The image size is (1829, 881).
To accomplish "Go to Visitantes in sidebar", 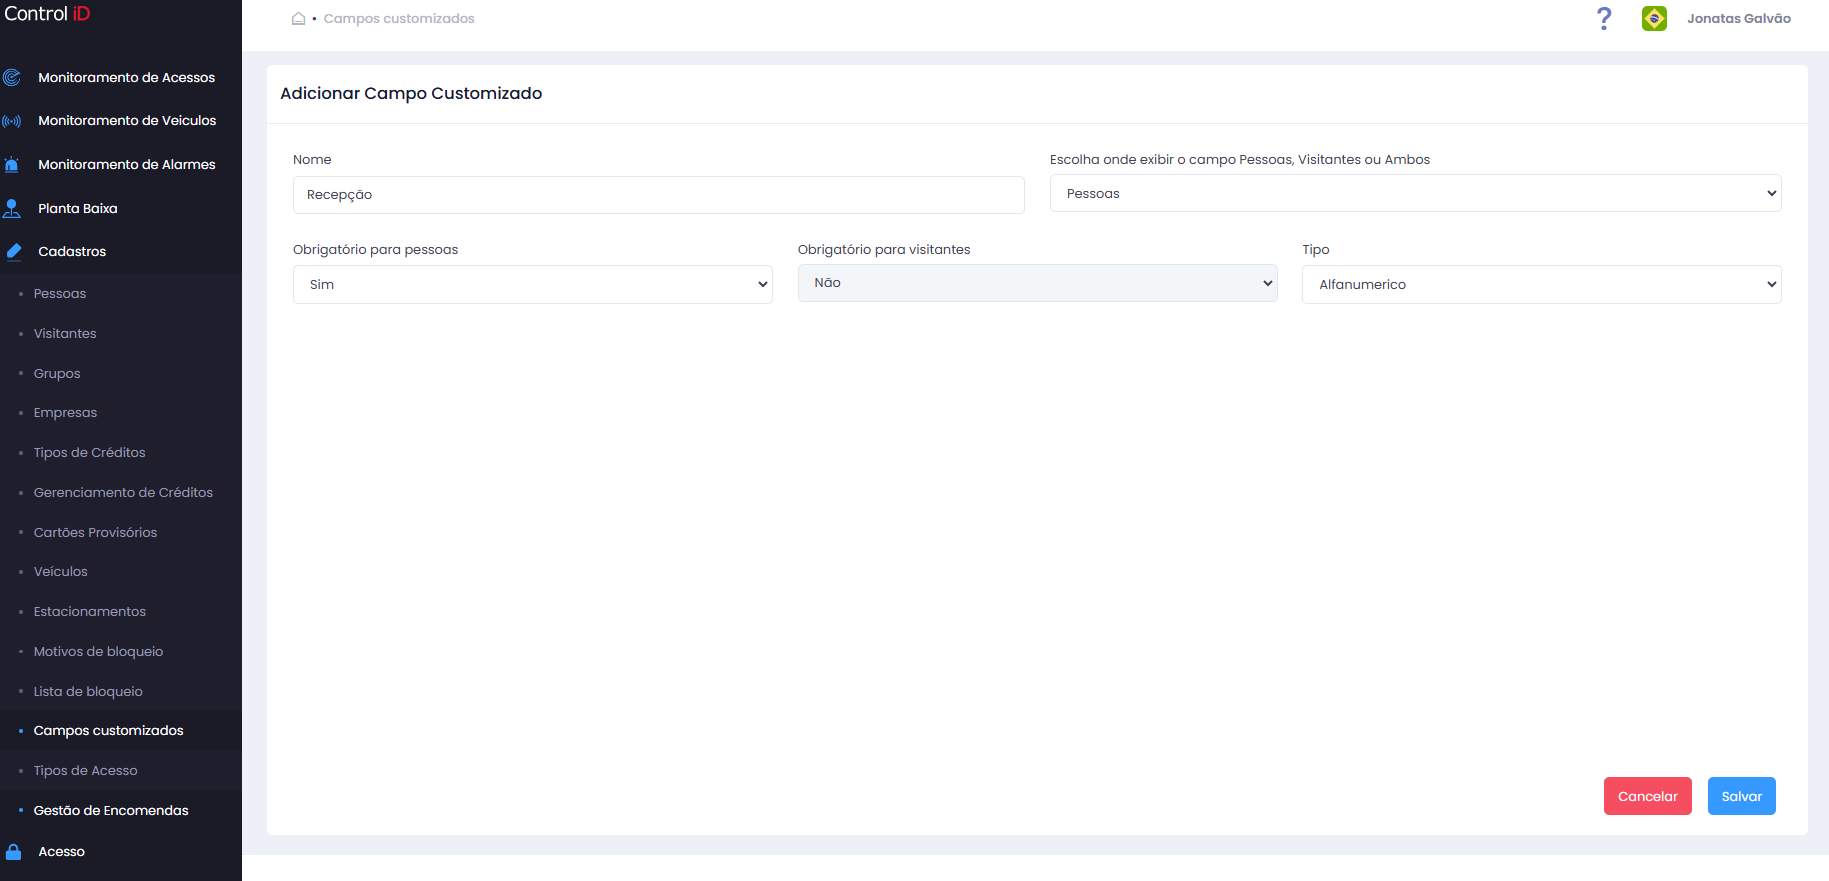I will tap(65, 334).
